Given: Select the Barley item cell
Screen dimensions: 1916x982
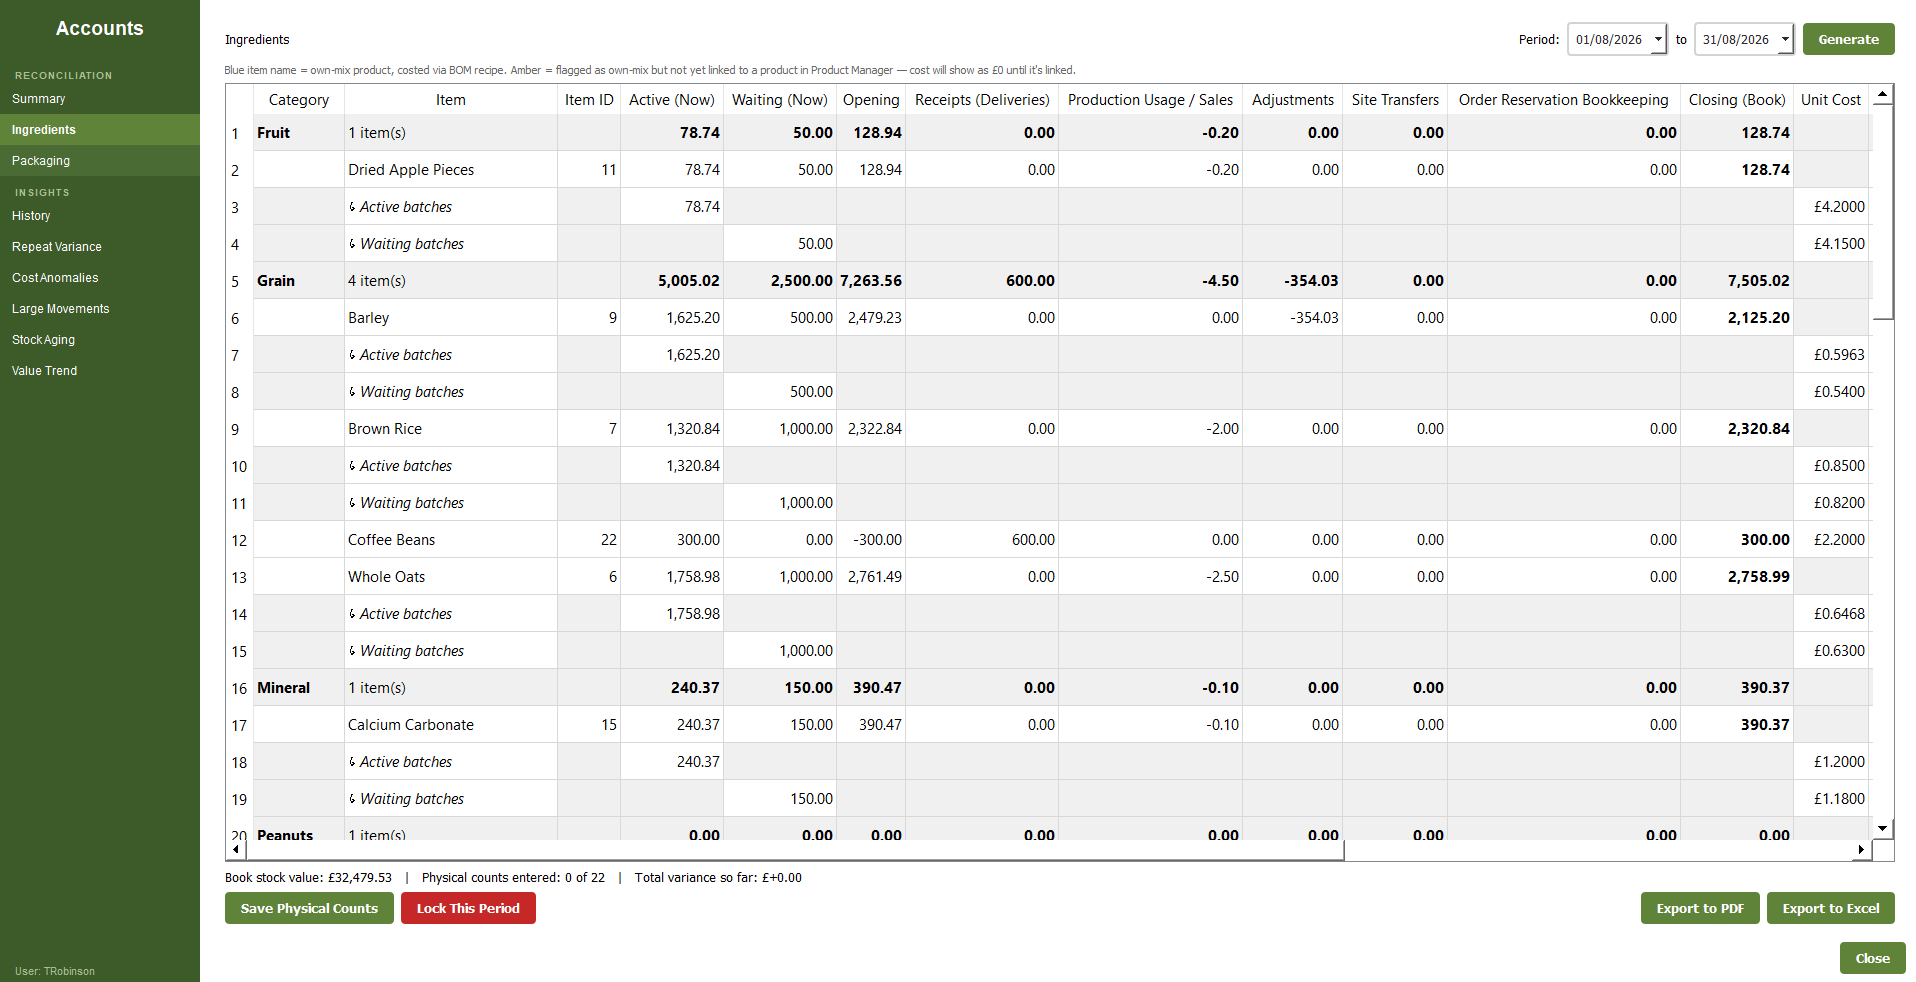Looking at the screenshot, I should [x=450, y=318].
